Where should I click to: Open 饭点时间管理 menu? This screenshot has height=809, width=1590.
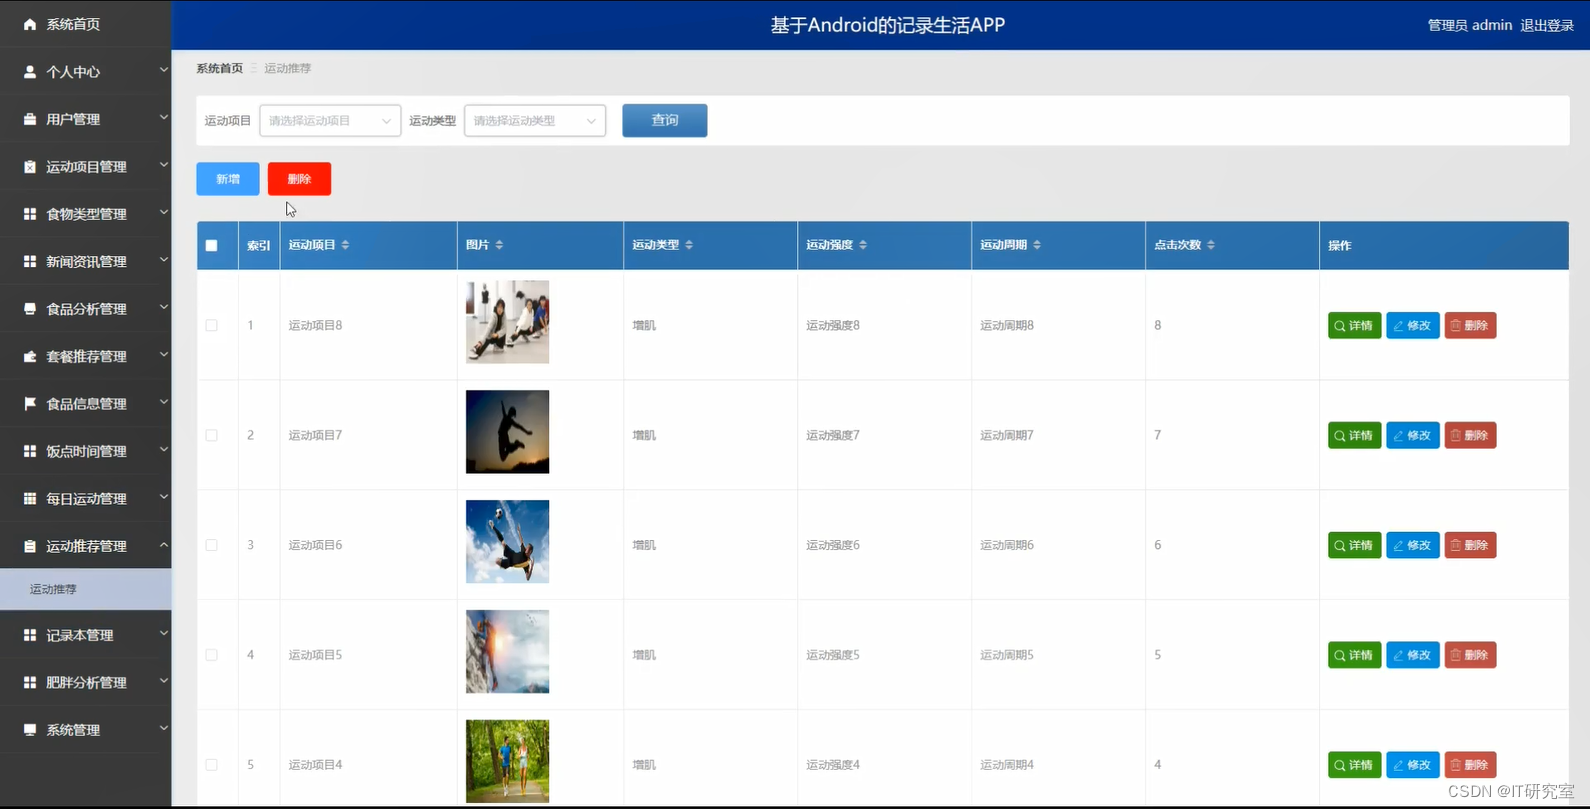(x=86, y=451)
